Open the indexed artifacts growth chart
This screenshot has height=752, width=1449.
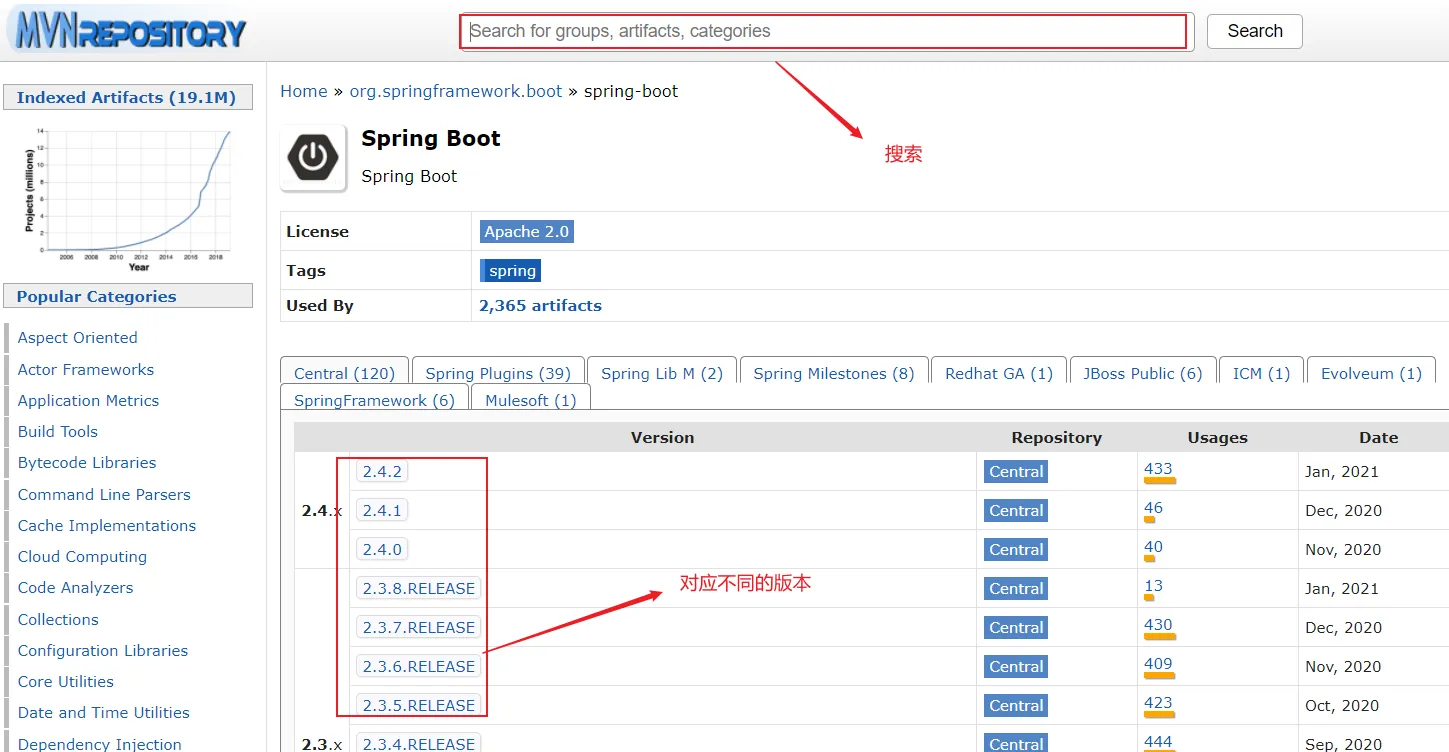[x=128, y=197]
